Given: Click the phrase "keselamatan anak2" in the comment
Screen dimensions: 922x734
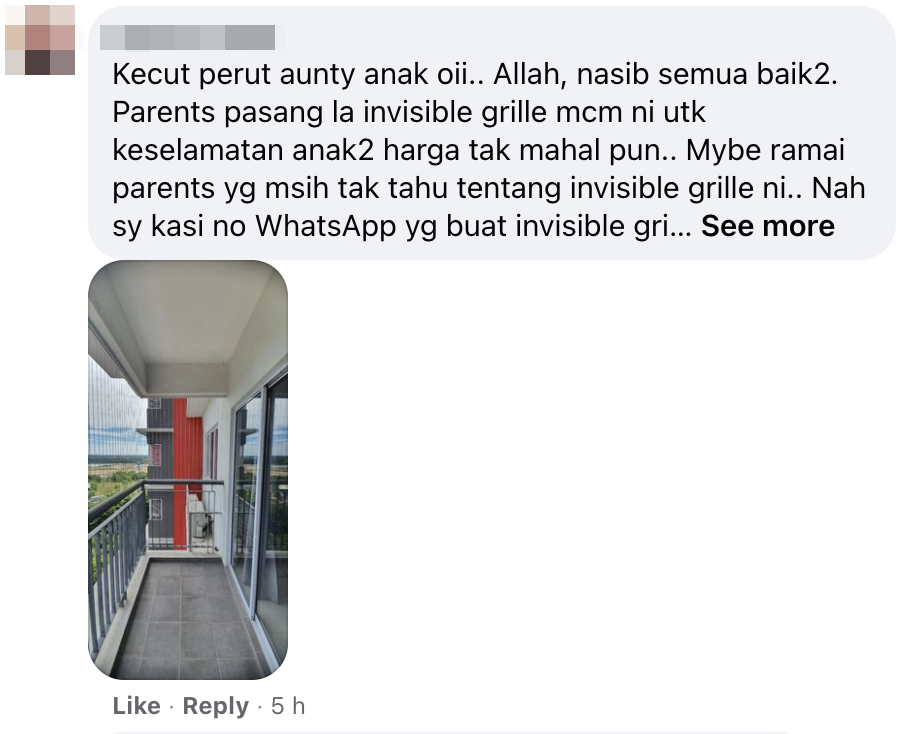Looking at the screenshot, I should [243, 151].
